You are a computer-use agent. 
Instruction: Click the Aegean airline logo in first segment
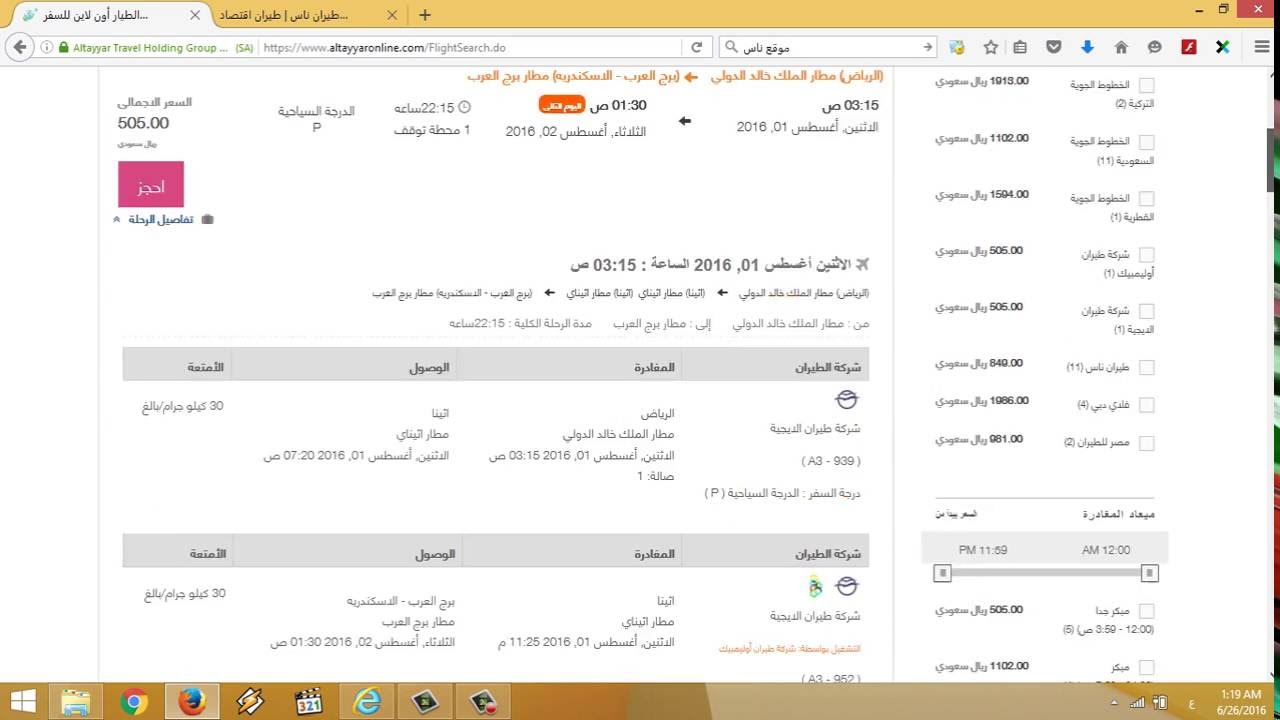click(x=846, y=400)
